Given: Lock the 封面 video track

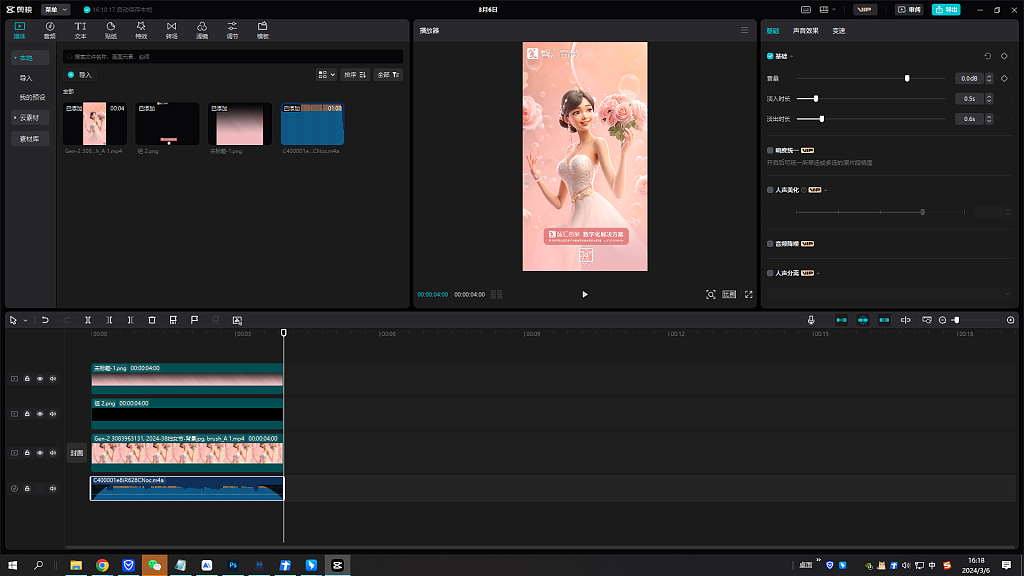Looking at the screenshot, I should [27, 452].
